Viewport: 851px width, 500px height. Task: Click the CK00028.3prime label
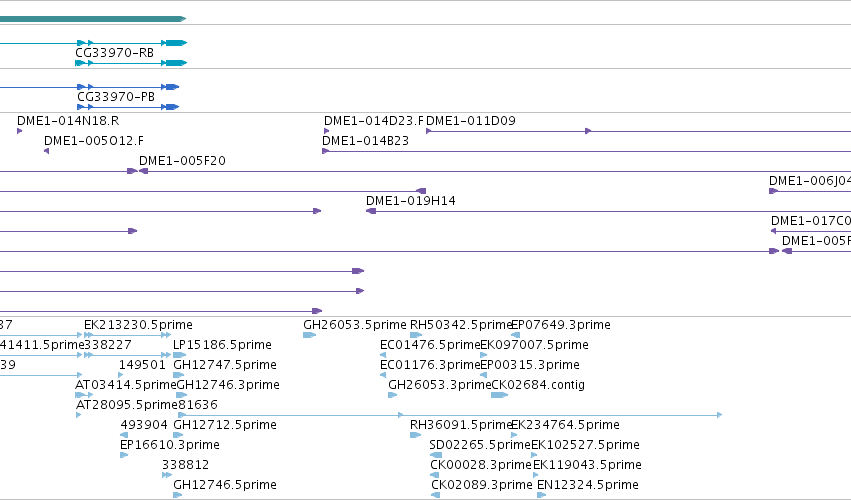(481, 465)
